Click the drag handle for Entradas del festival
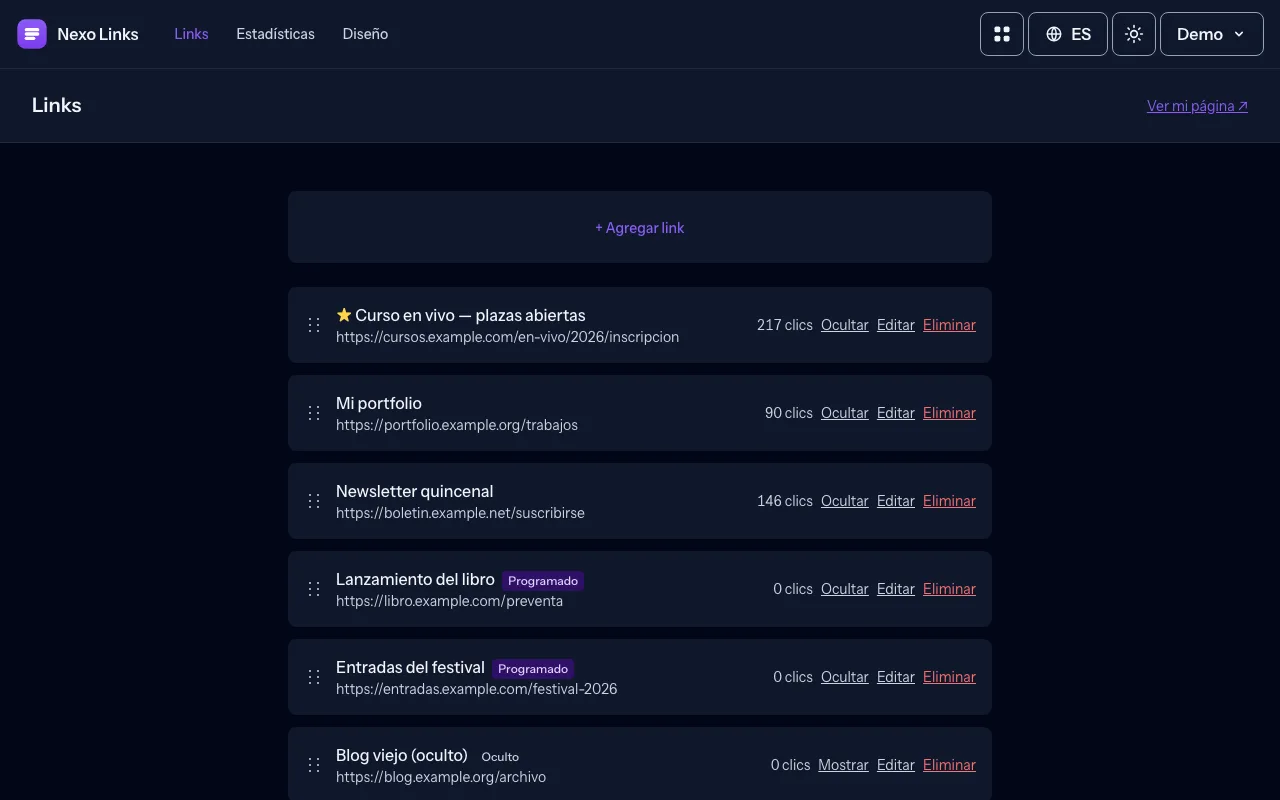This screenshot has width=1280, height=800. (314, 677)
